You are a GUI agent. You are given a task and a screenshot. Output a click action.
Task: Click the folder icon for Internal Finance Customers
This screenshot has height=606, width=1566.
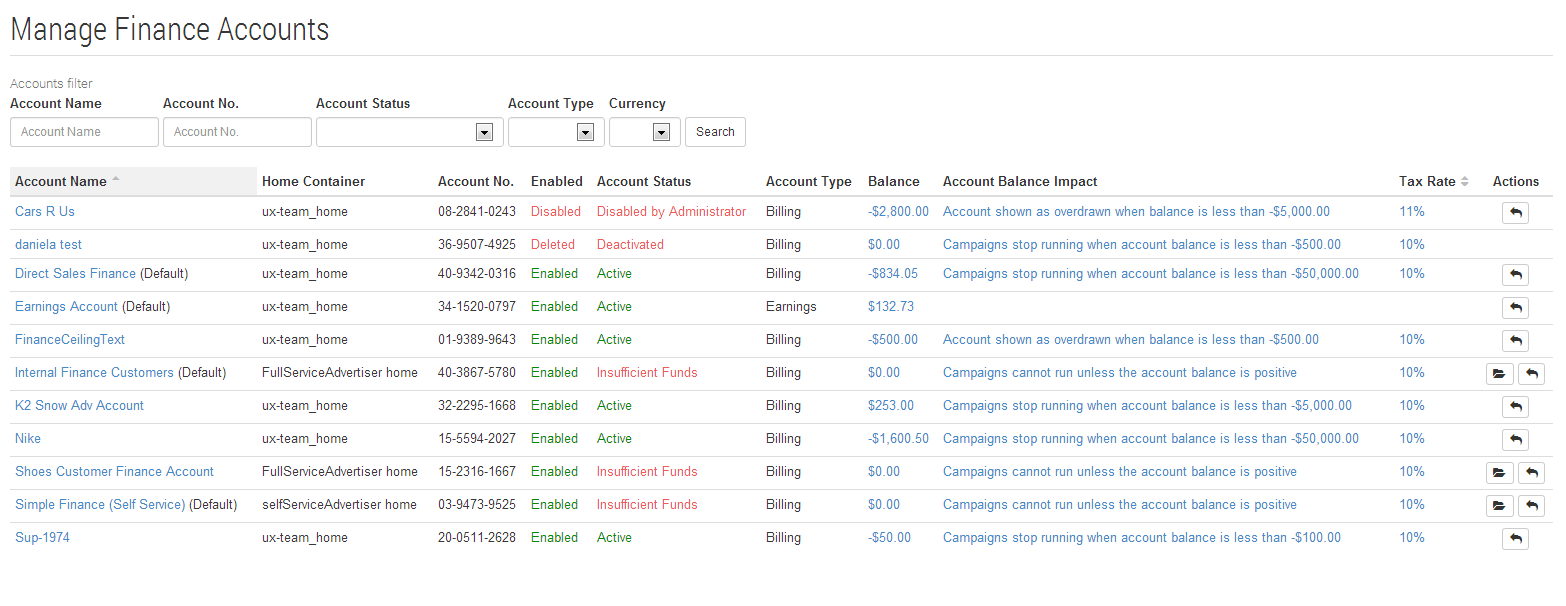1499,373
